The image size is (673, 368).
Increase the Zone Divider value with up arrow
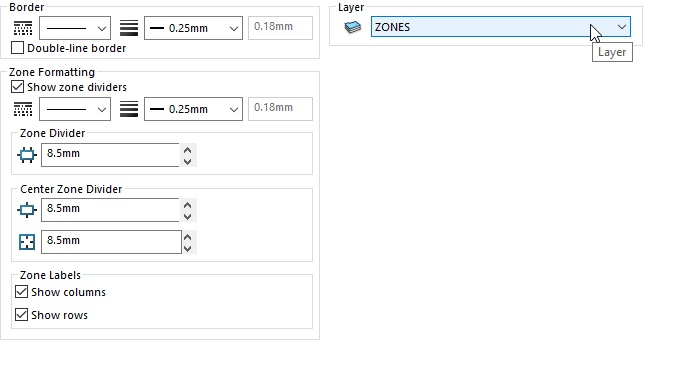188,150
